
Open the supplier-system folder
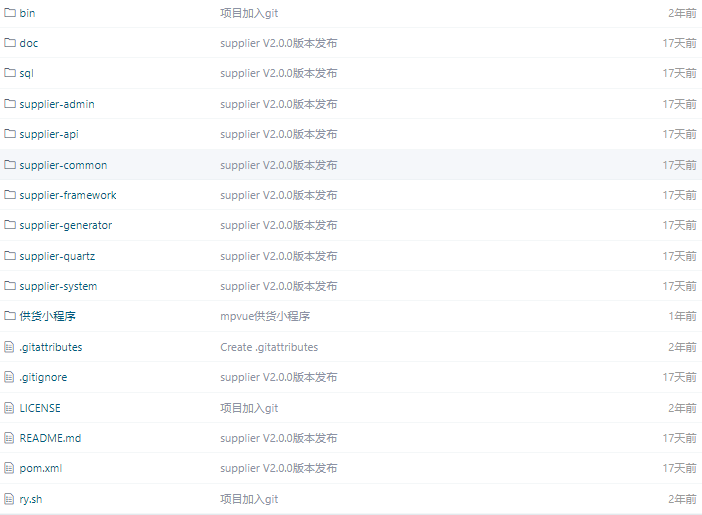[x=58, y=286]
